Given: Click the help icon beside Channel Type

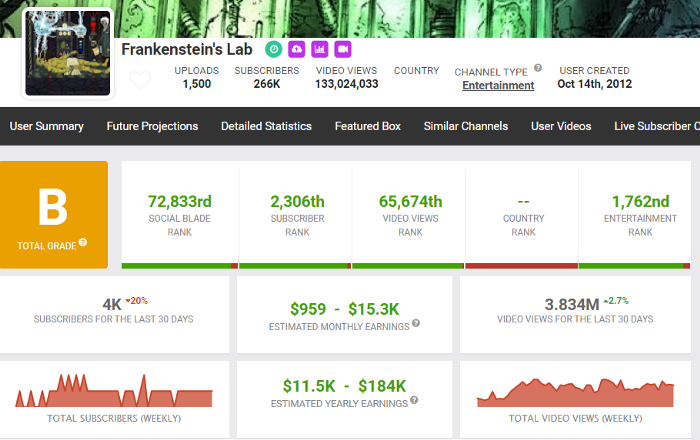Looking at the screenshot, I should pos(538,68).
